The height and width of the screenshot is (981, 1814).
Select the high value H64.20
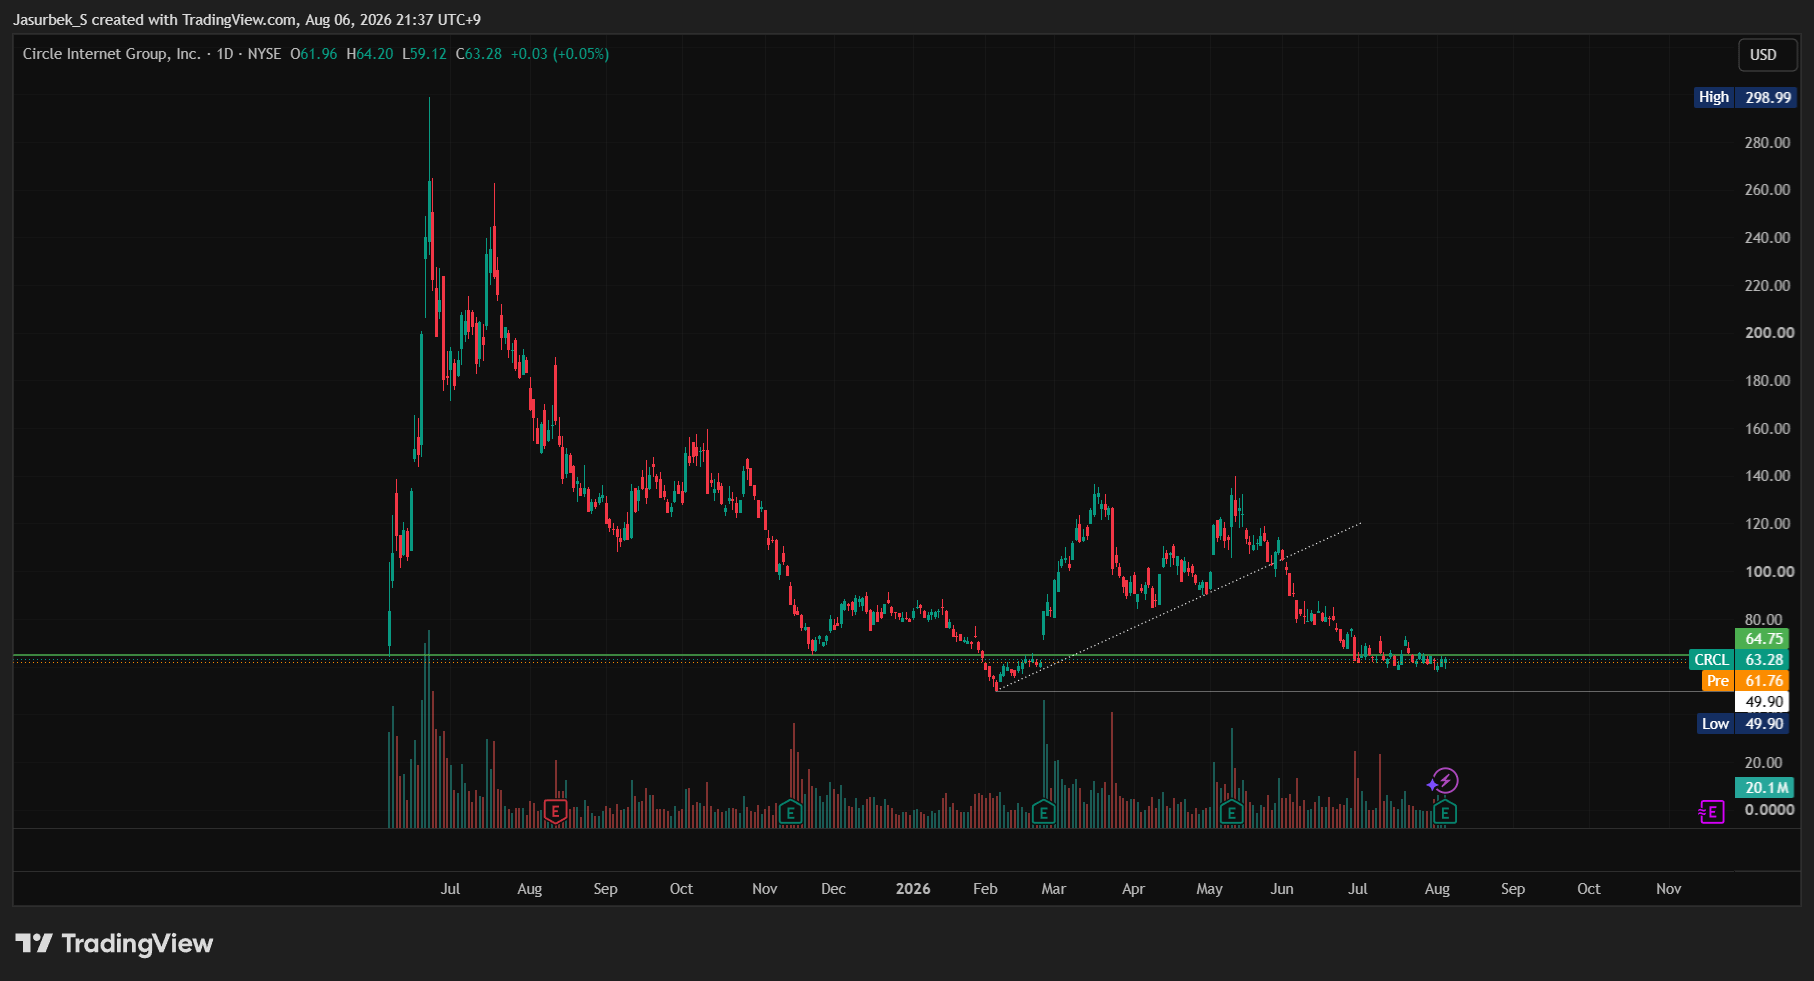370,54
